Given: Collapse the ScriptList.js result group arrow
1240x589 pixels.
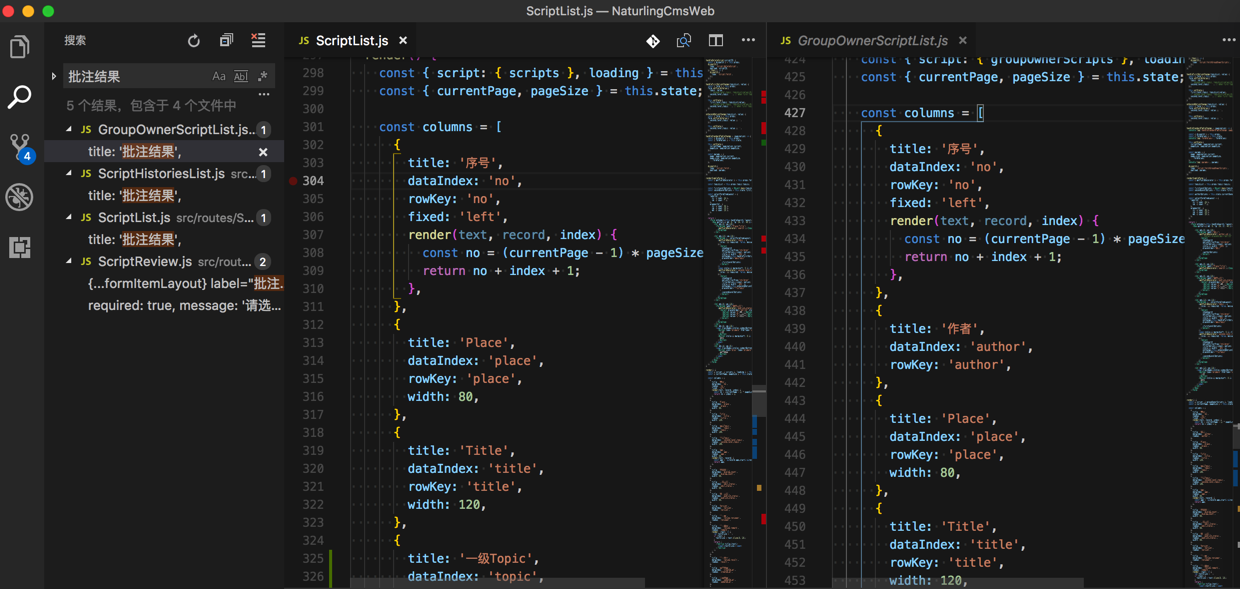Looking at the screenshot, I should 69,218.
